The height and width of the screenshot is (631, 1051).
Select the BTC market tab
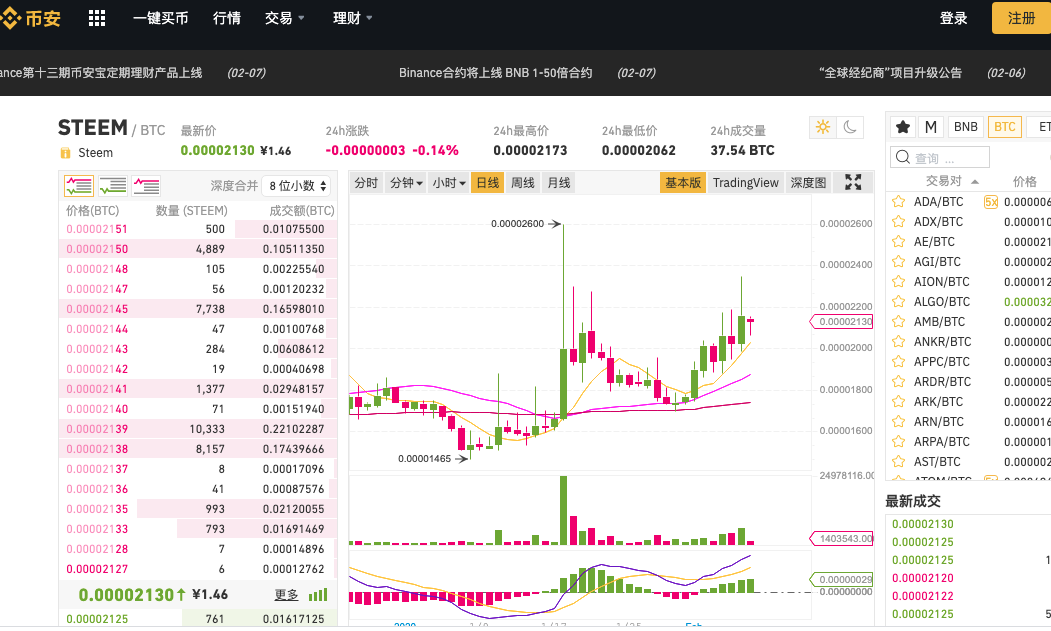click(1004, 127)
